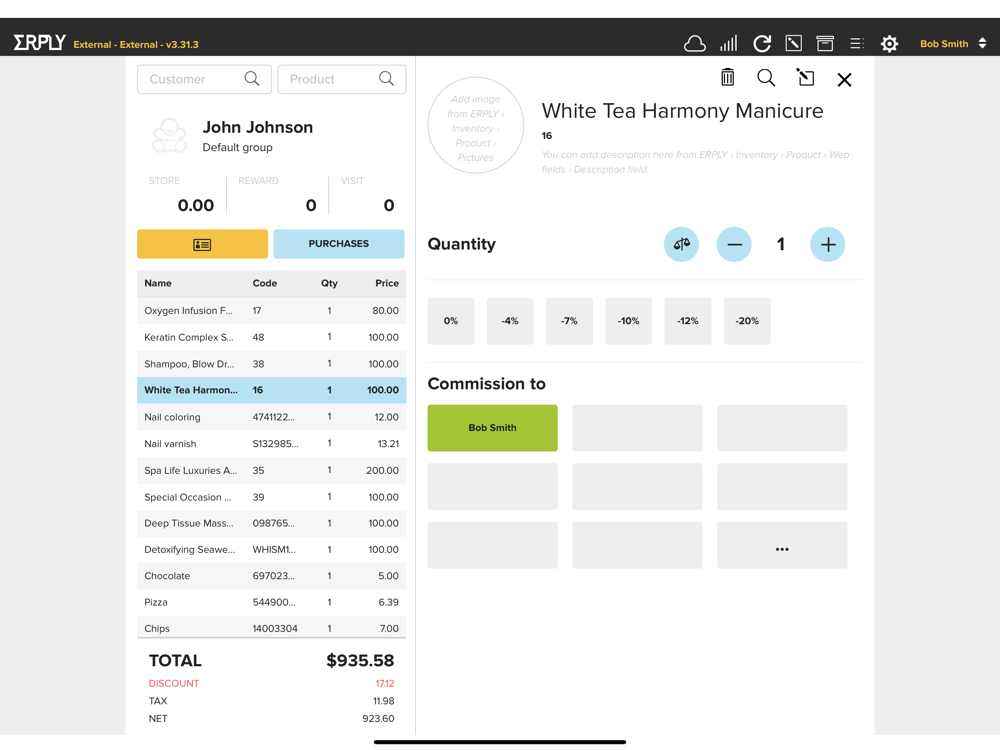Close the product detail panel
Viewport: 1000px width, 750px height.
[x=844, y=80]
